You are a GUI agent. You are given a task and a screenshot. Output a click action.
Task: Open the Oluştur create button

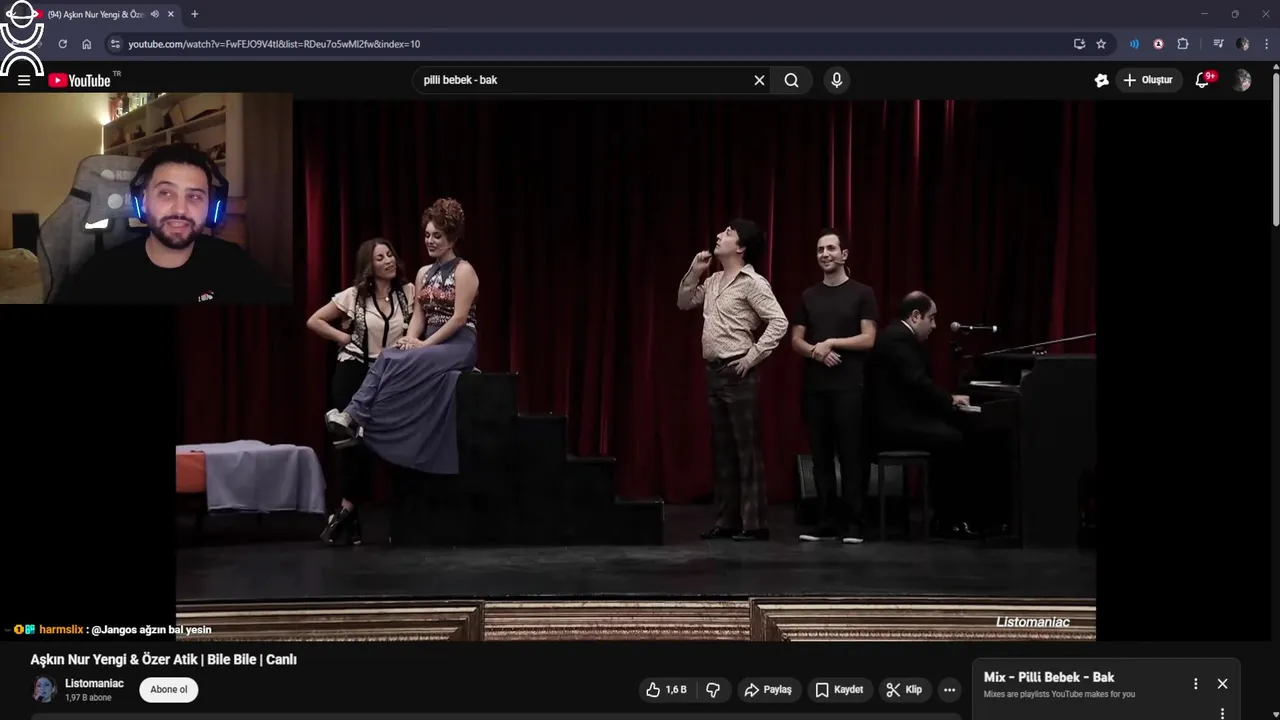(x=1148, y=80)
